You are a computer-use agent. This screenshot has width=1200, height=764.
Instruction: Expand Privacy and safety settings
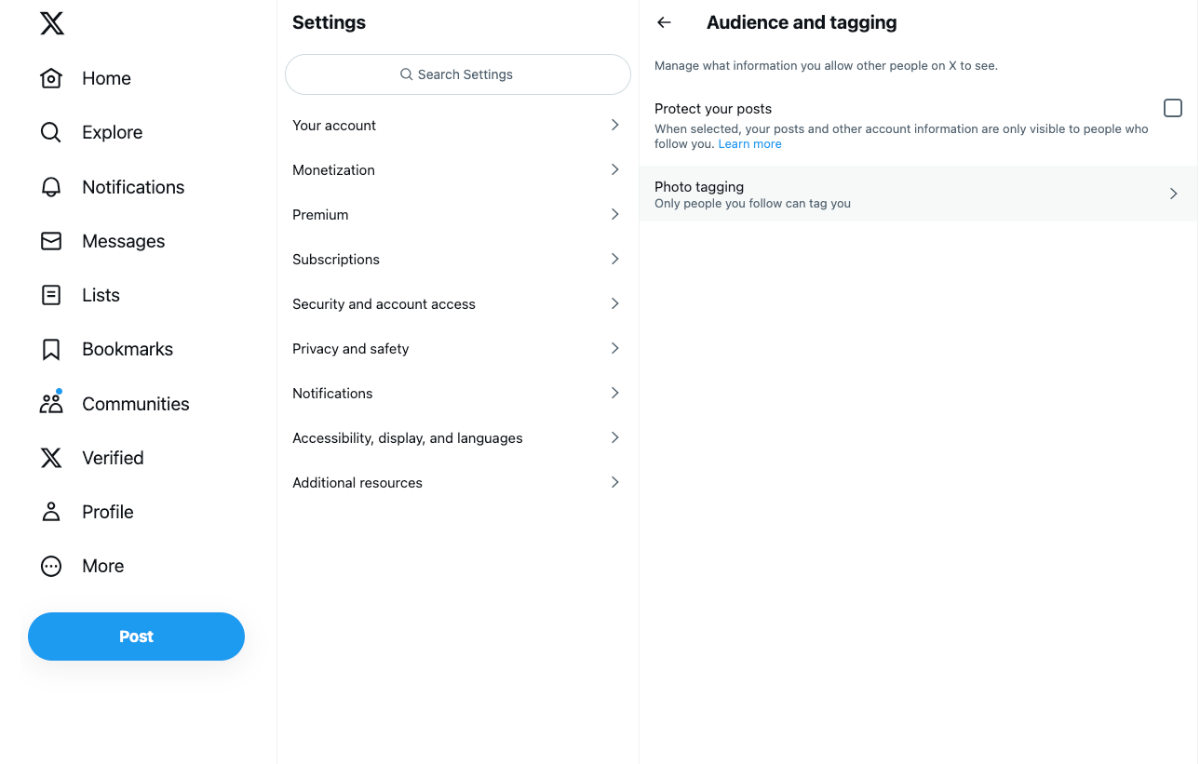[456, 348]
